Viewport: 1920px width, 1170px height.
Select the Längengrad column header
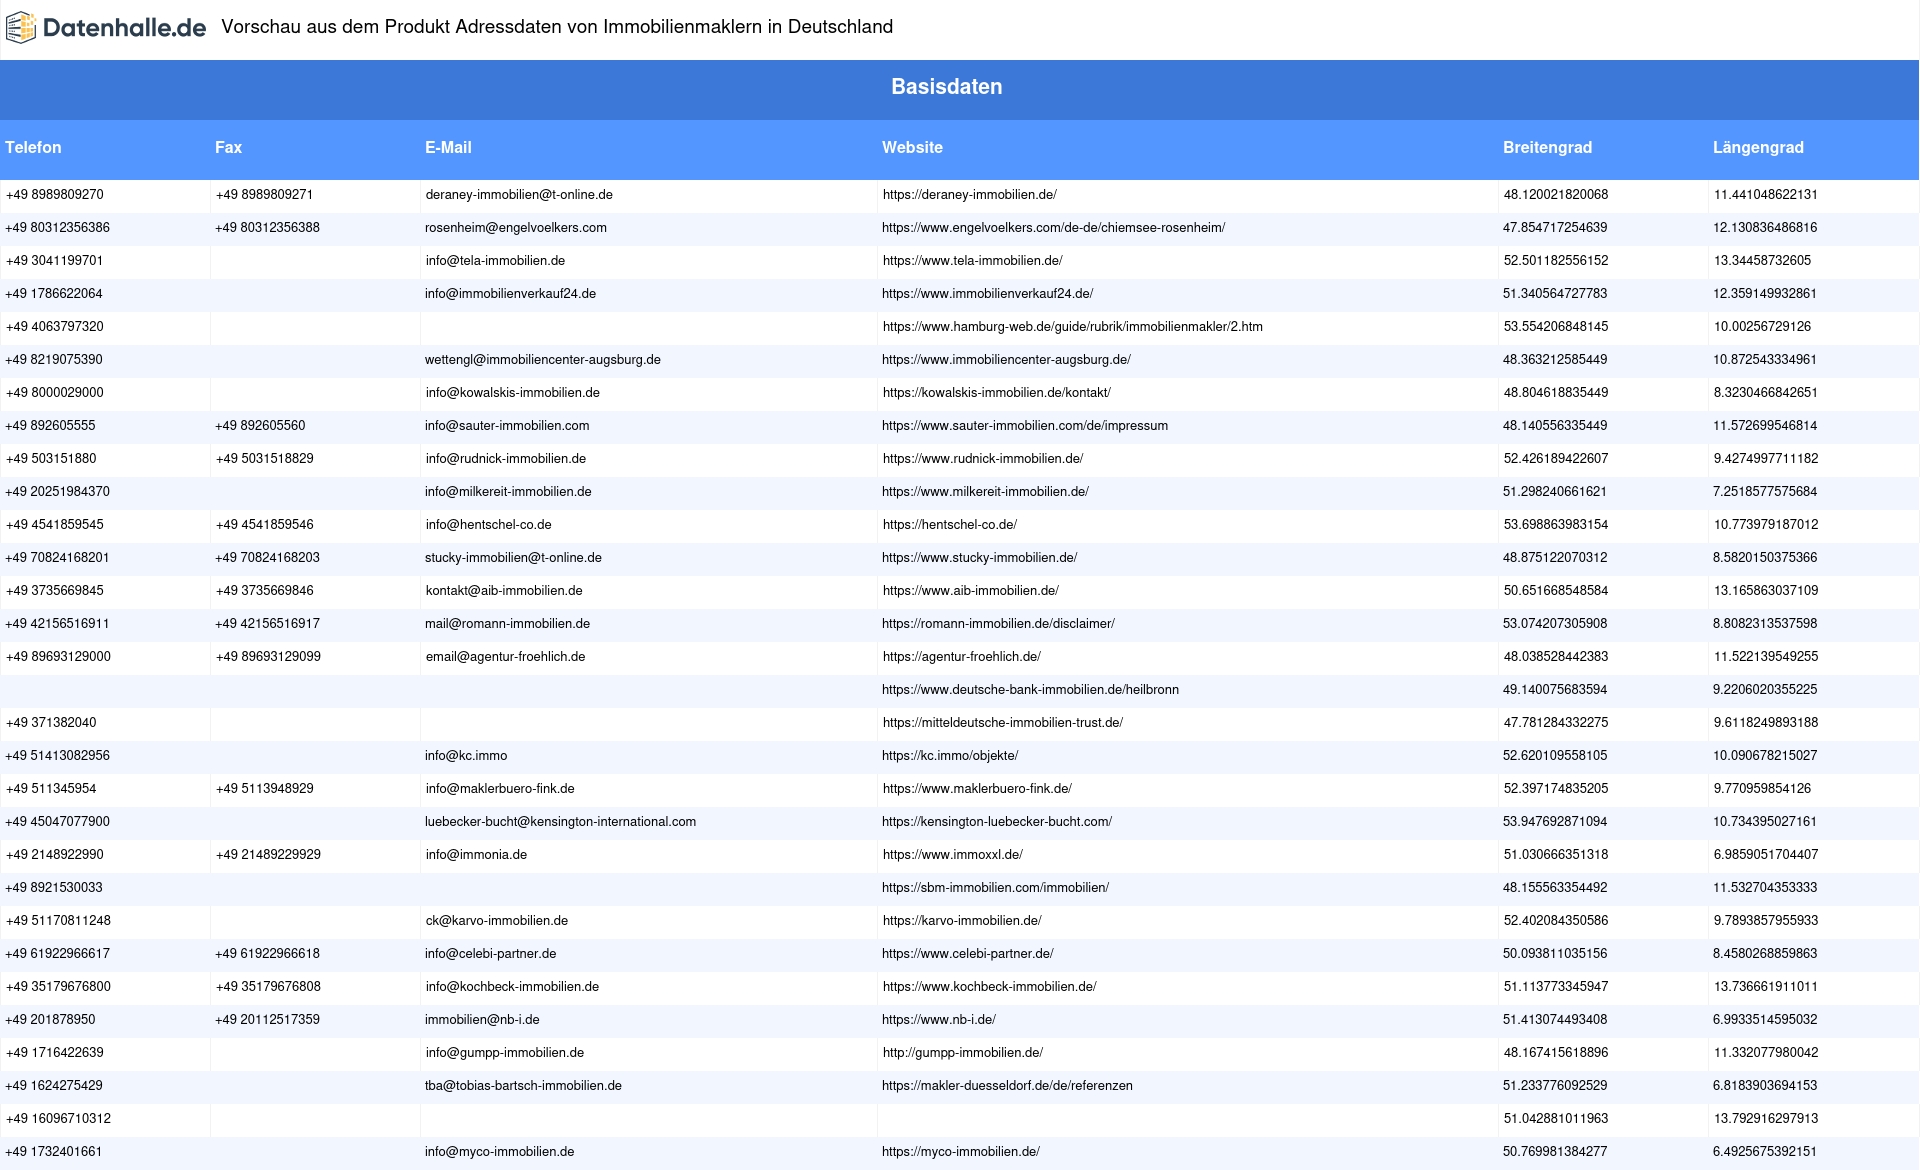[x=1758, y=148]
